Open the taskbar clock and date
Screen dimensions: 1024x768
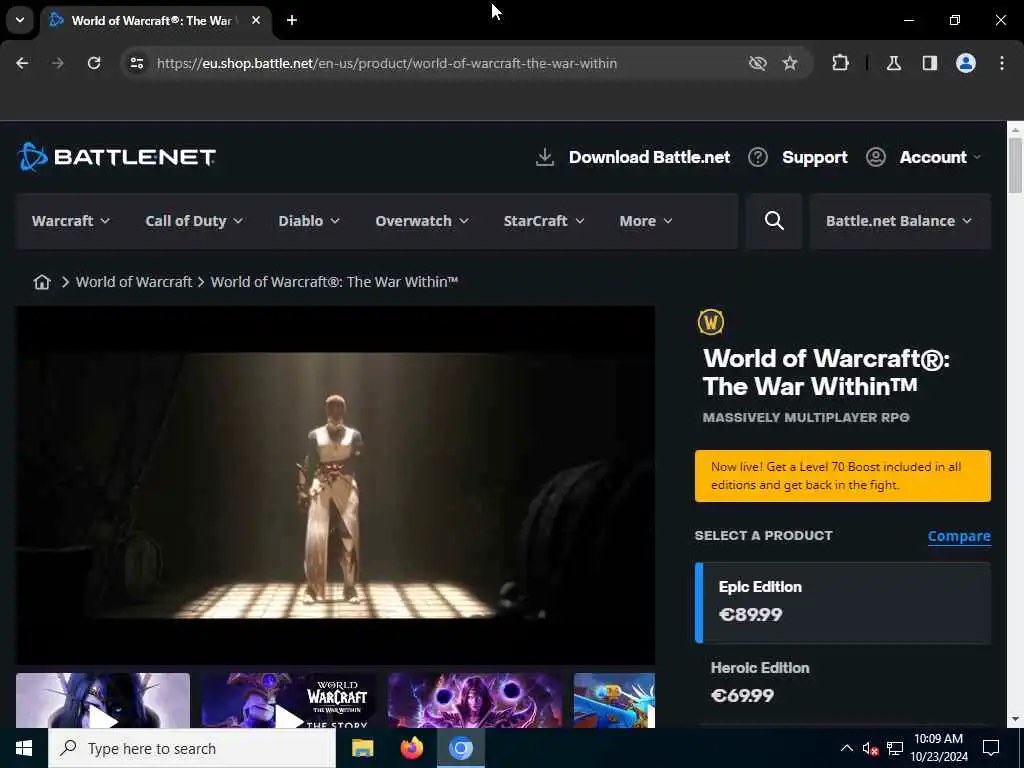click(938, 748)
